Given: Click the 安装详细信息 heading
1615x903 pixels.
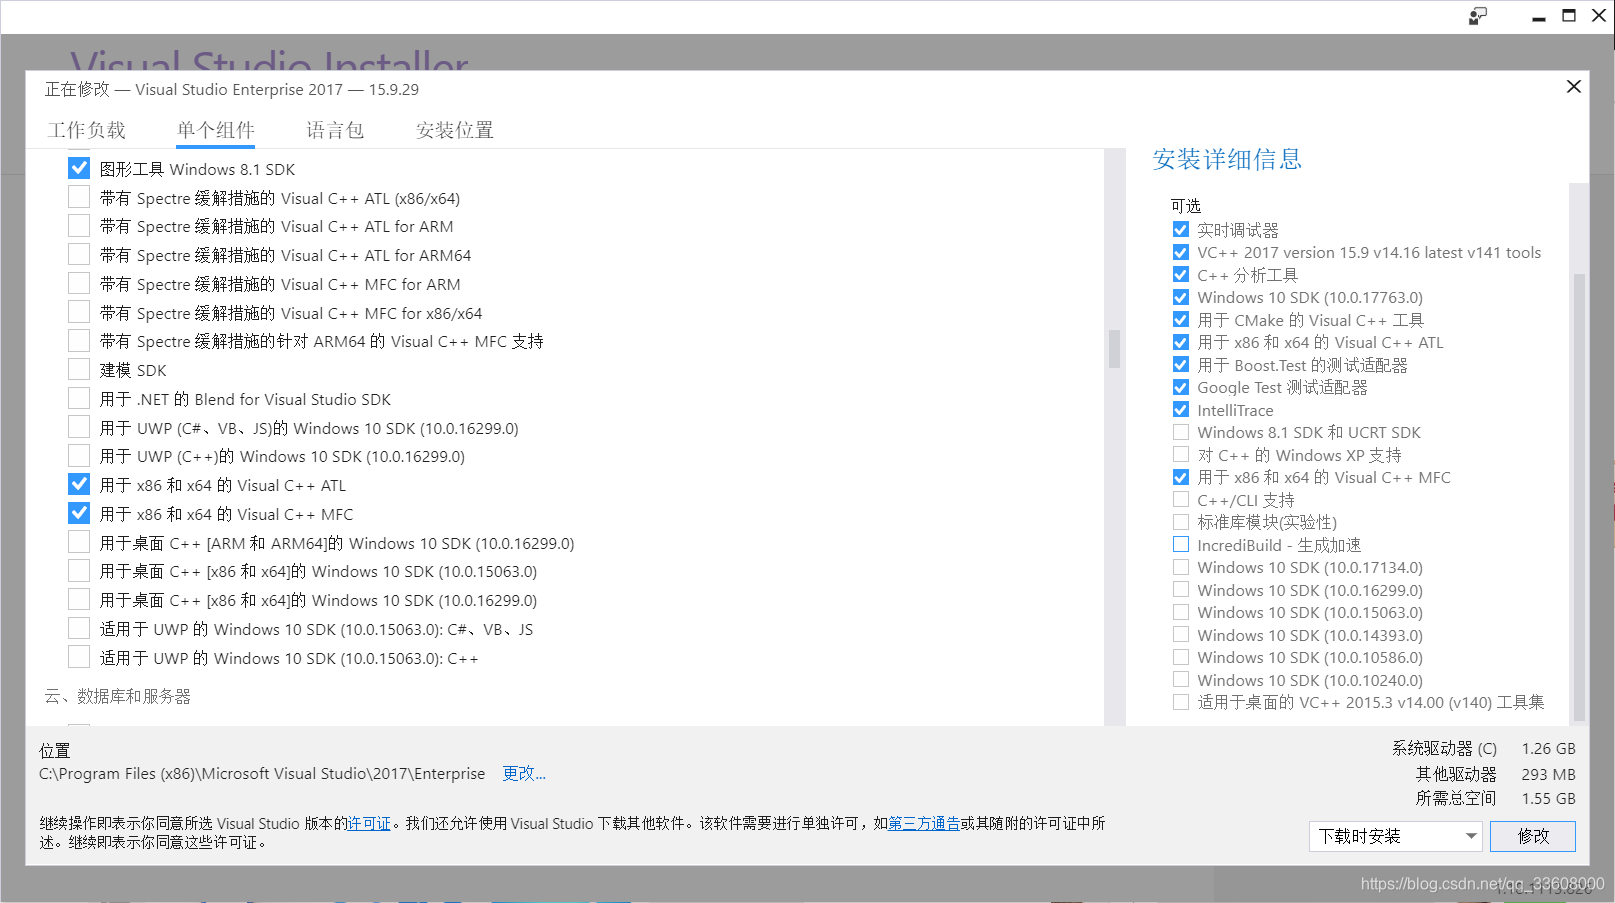Looking at the screenshot, I should 1227,159.
